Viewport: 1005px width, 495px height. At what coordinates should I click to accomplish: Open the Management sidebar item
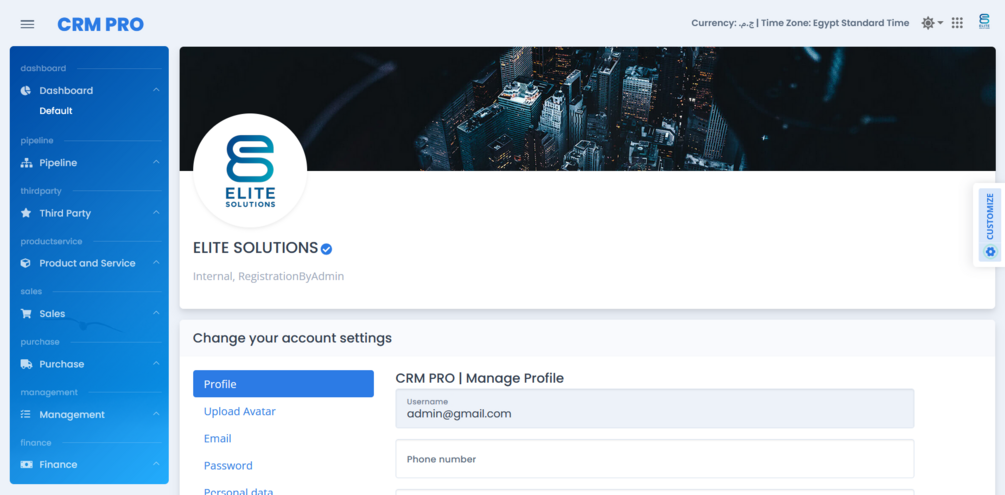(x=90, y=414)
